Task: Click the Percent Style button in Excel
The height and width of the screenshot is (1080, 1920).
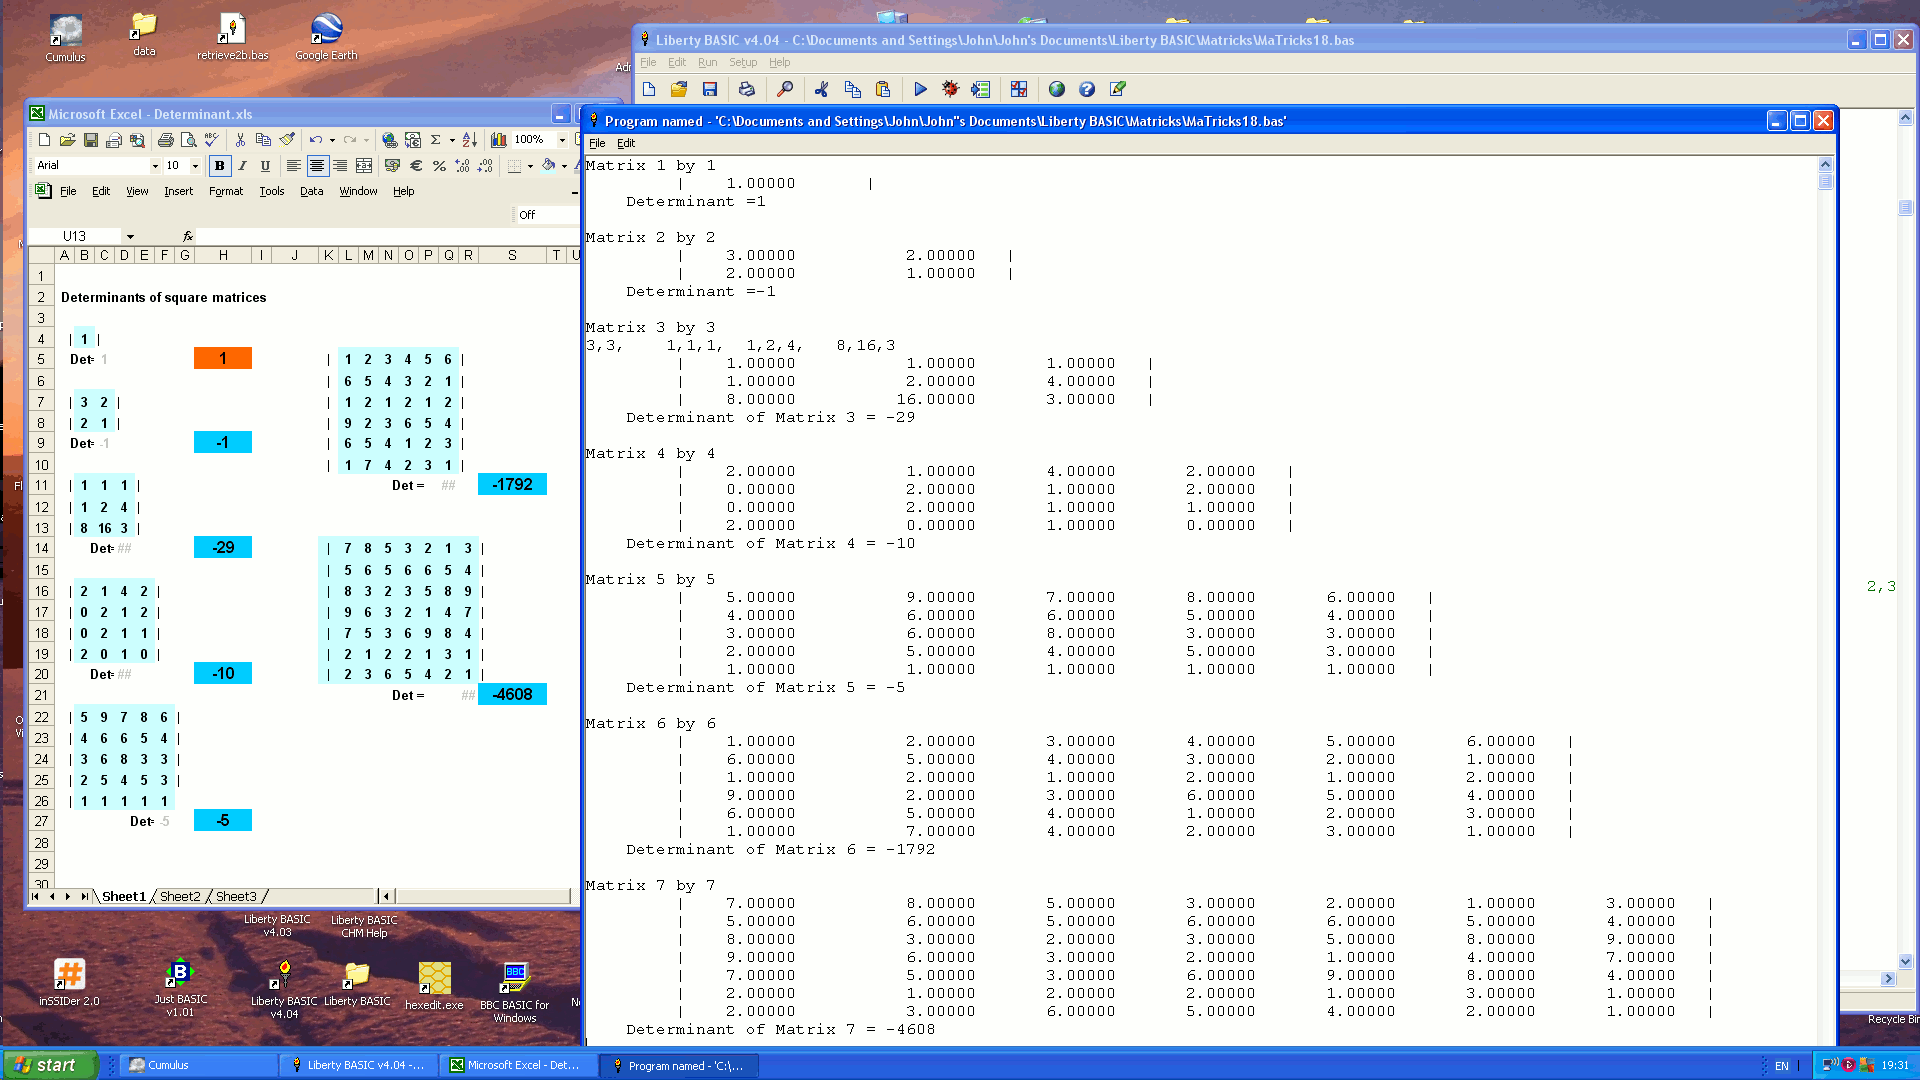Action: coord(440,166)
